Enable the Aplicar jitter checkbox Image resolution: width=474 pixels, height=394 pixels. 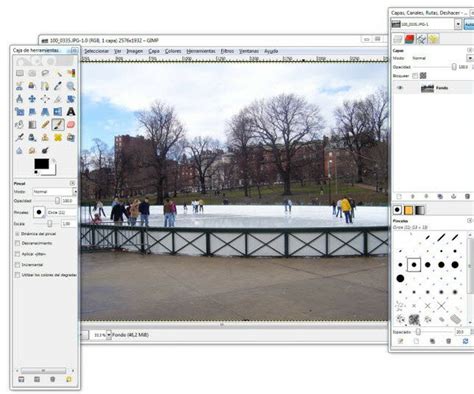pyautogui.click(x=17, y=254)
